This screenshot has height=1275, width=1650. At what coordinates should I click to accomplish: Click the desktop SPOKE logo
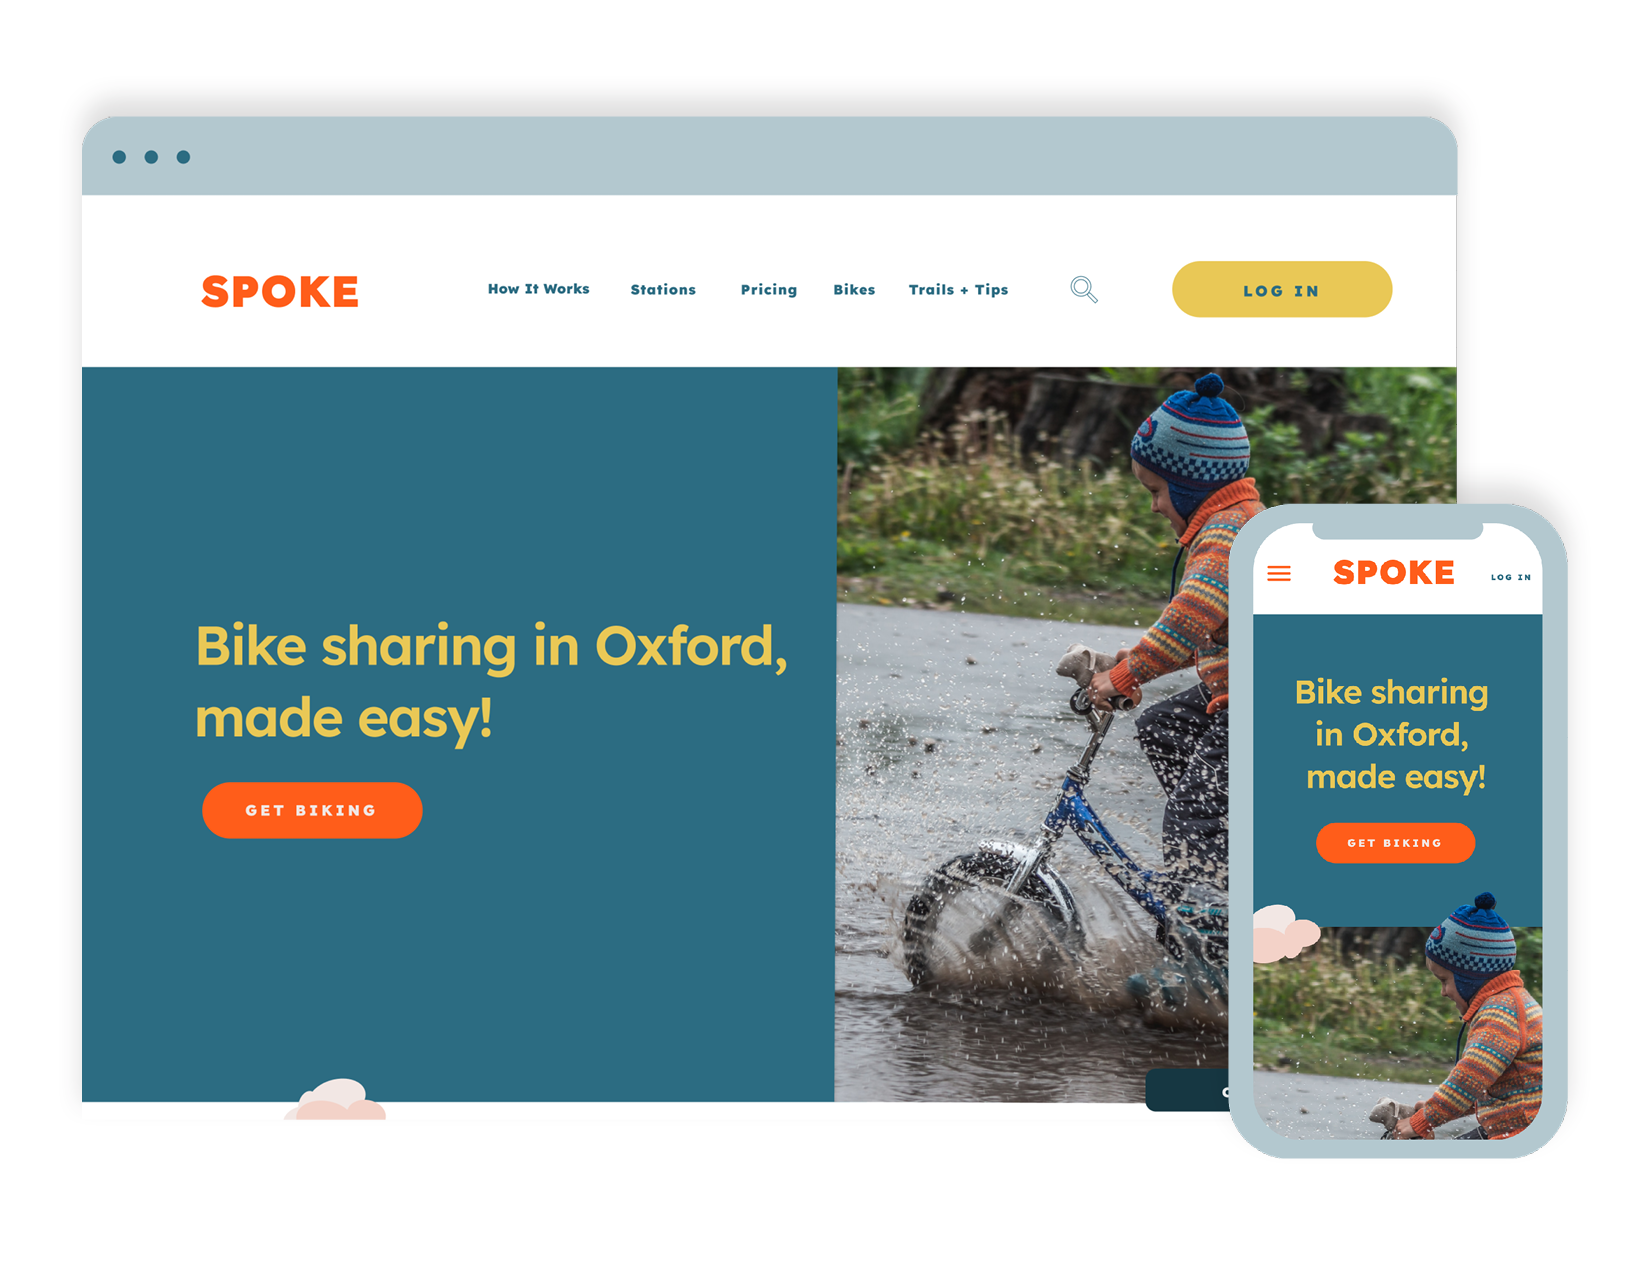tap(280, 291)
